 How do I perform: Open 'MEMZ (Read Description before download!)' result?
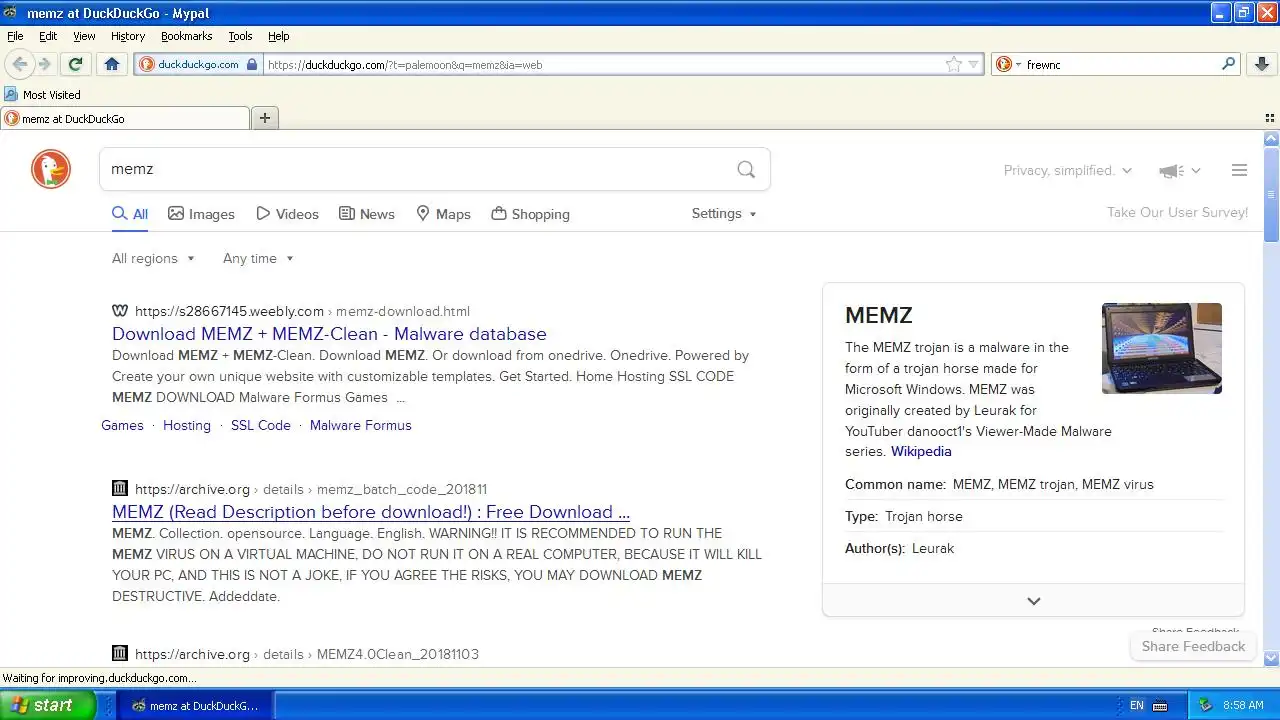pos(371,512)
